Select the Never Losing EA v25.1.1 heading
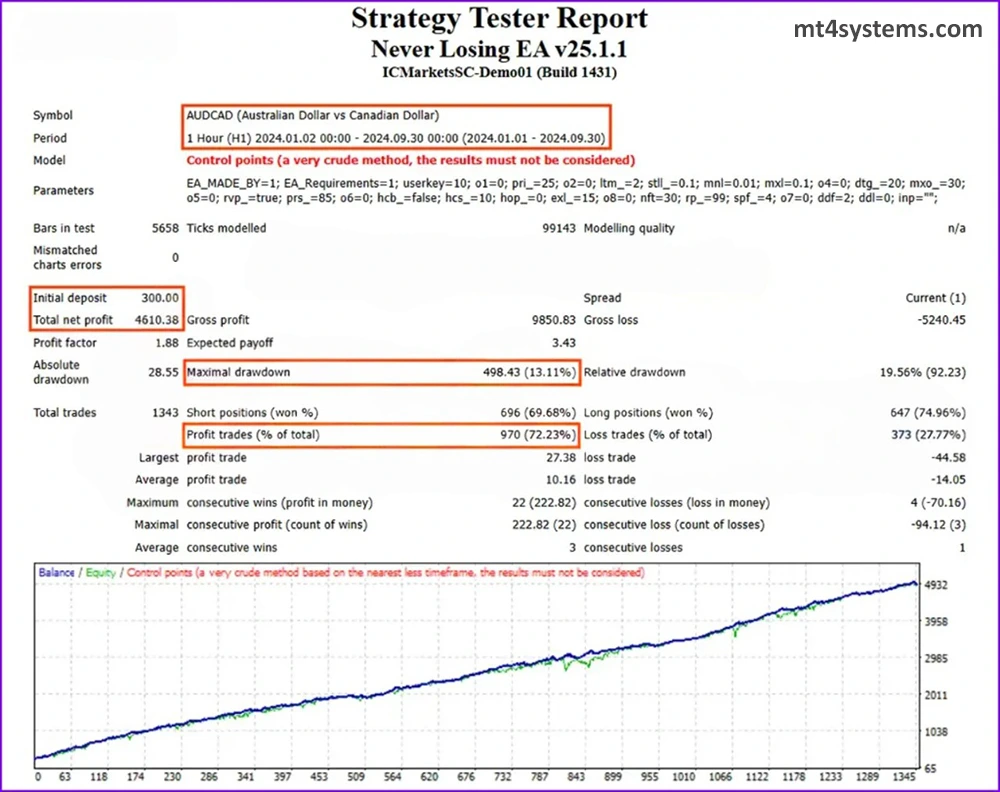The width and height of the screenshot is (1000, 792). (x=499, y=48)
